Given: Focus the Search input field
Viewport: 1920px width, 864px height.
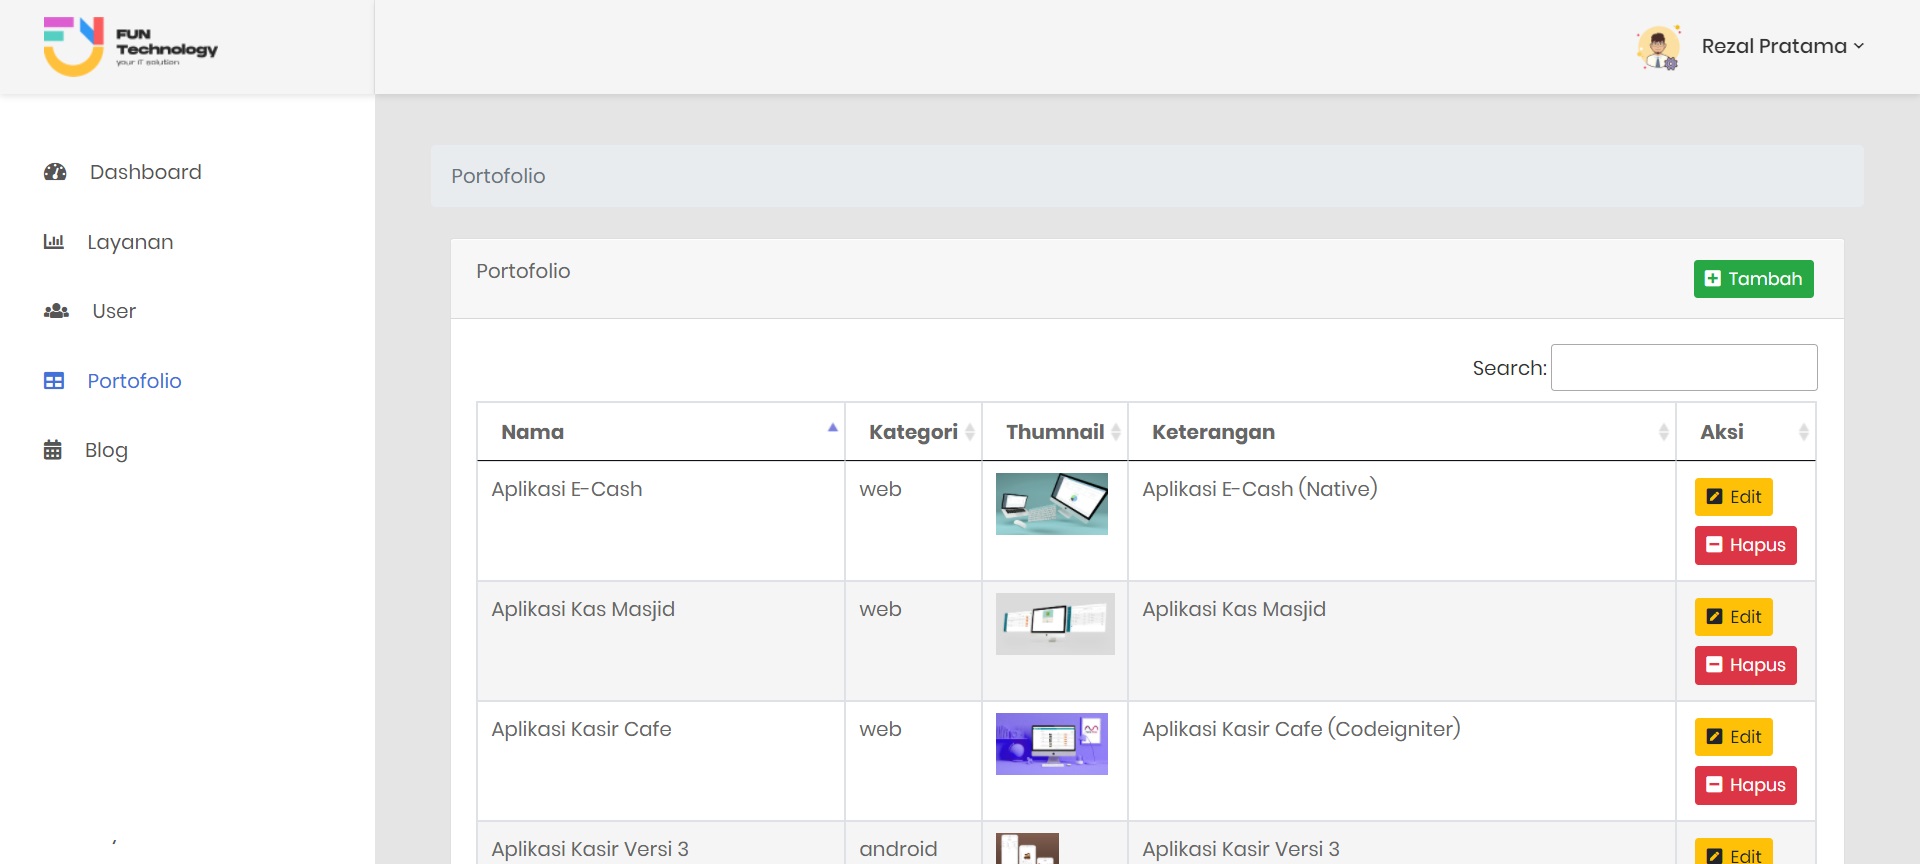Looking at the screenshot, I should (x=1684, y=368).
